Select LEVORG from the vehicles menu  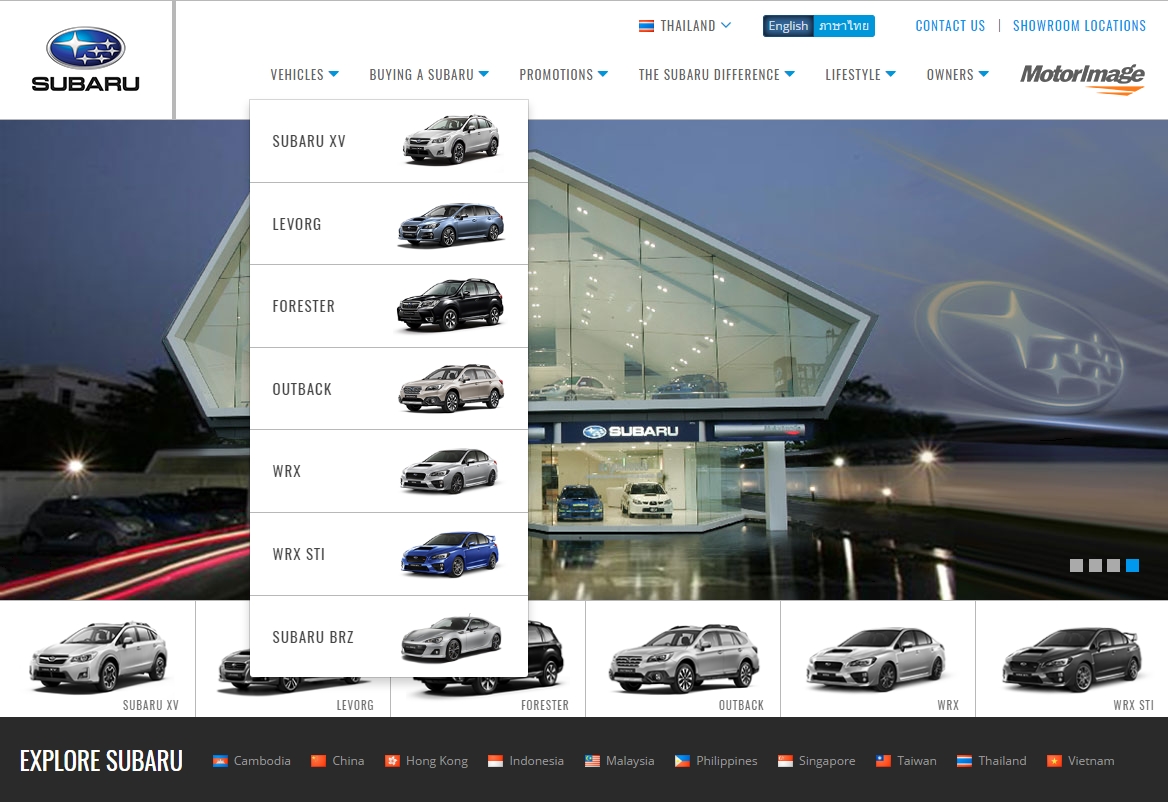point(389,224)
